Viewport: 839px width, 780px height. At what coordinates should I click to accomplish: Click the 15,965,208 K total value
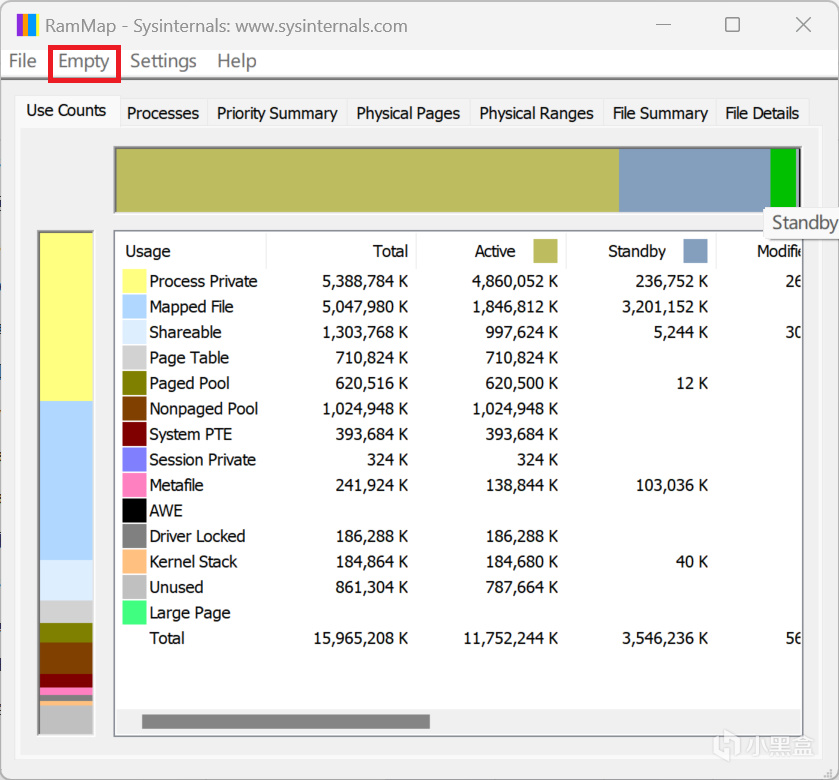coord(361,638)
